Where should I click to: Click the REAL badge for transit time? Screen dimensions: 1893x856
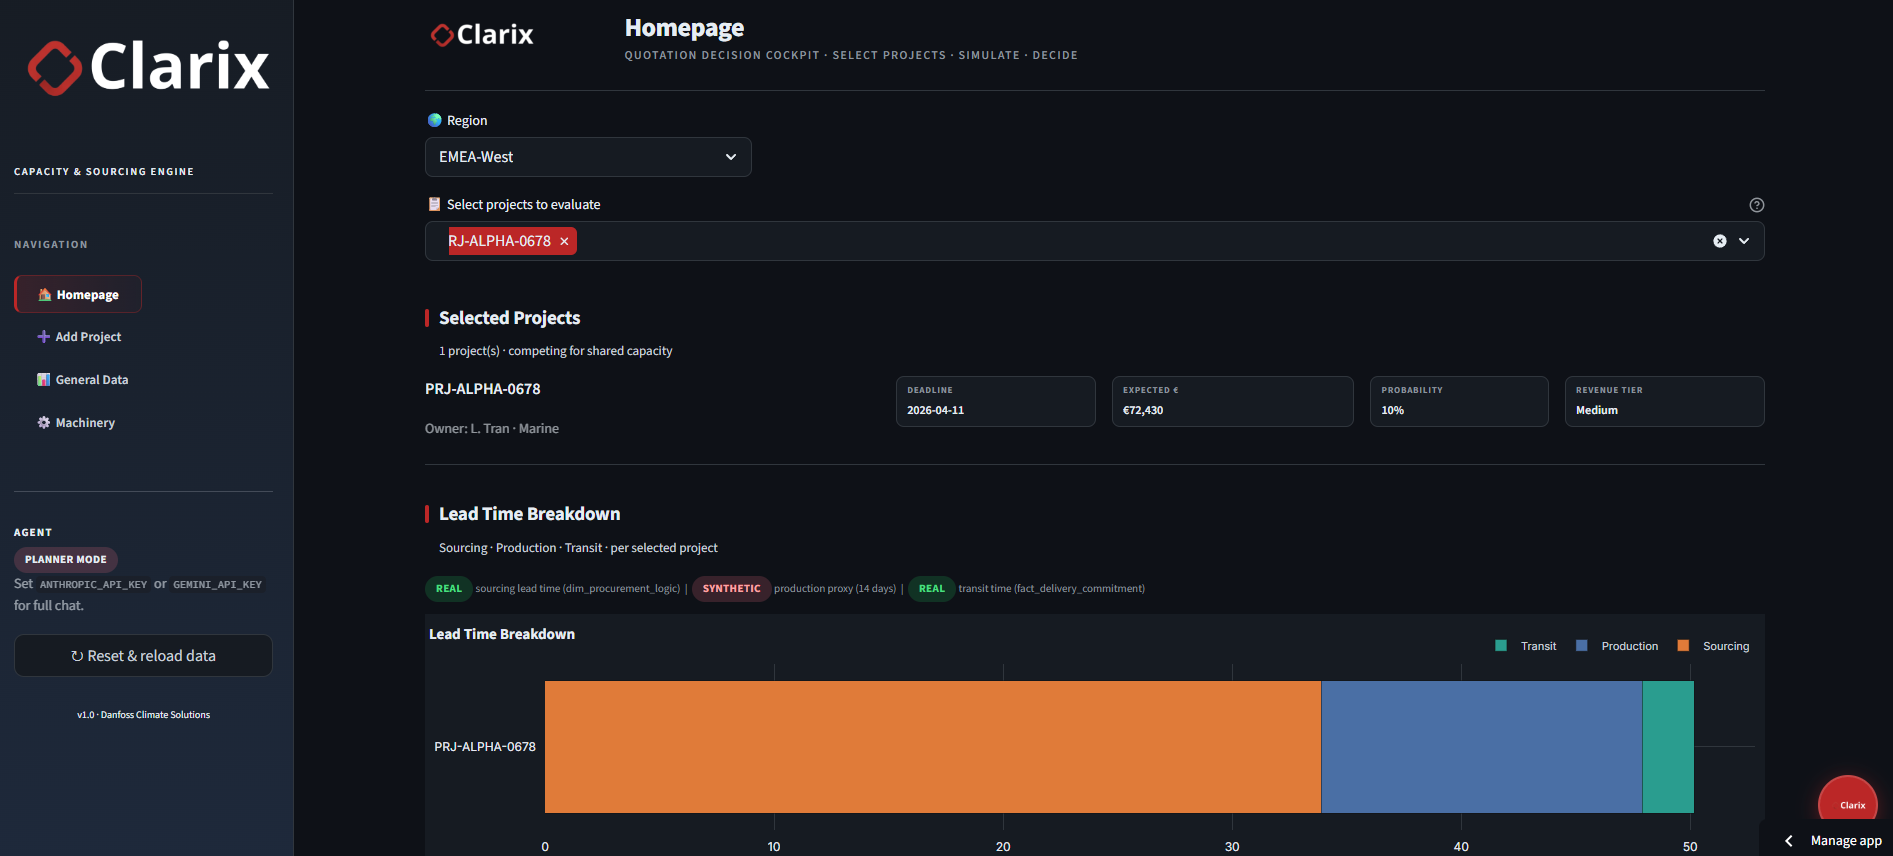[x=932, y=589]
